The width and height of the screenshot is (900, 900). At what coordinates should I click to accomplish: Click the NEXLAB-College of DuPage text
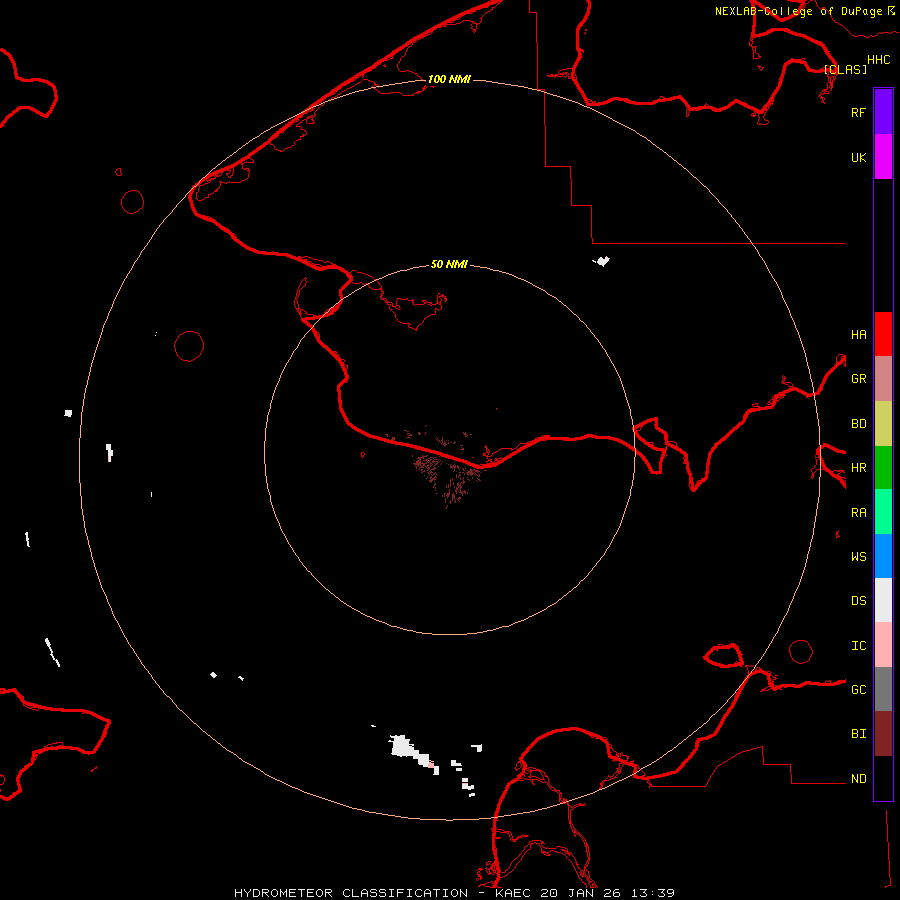pos(798,11)
